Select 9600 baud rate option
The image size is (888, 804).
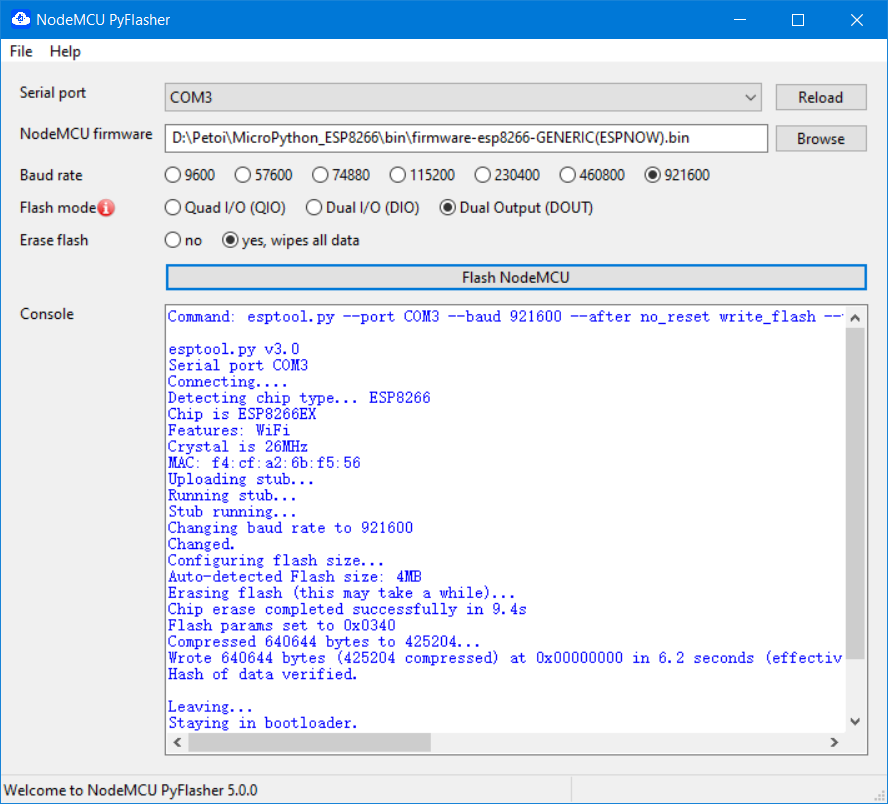point(173,175)
